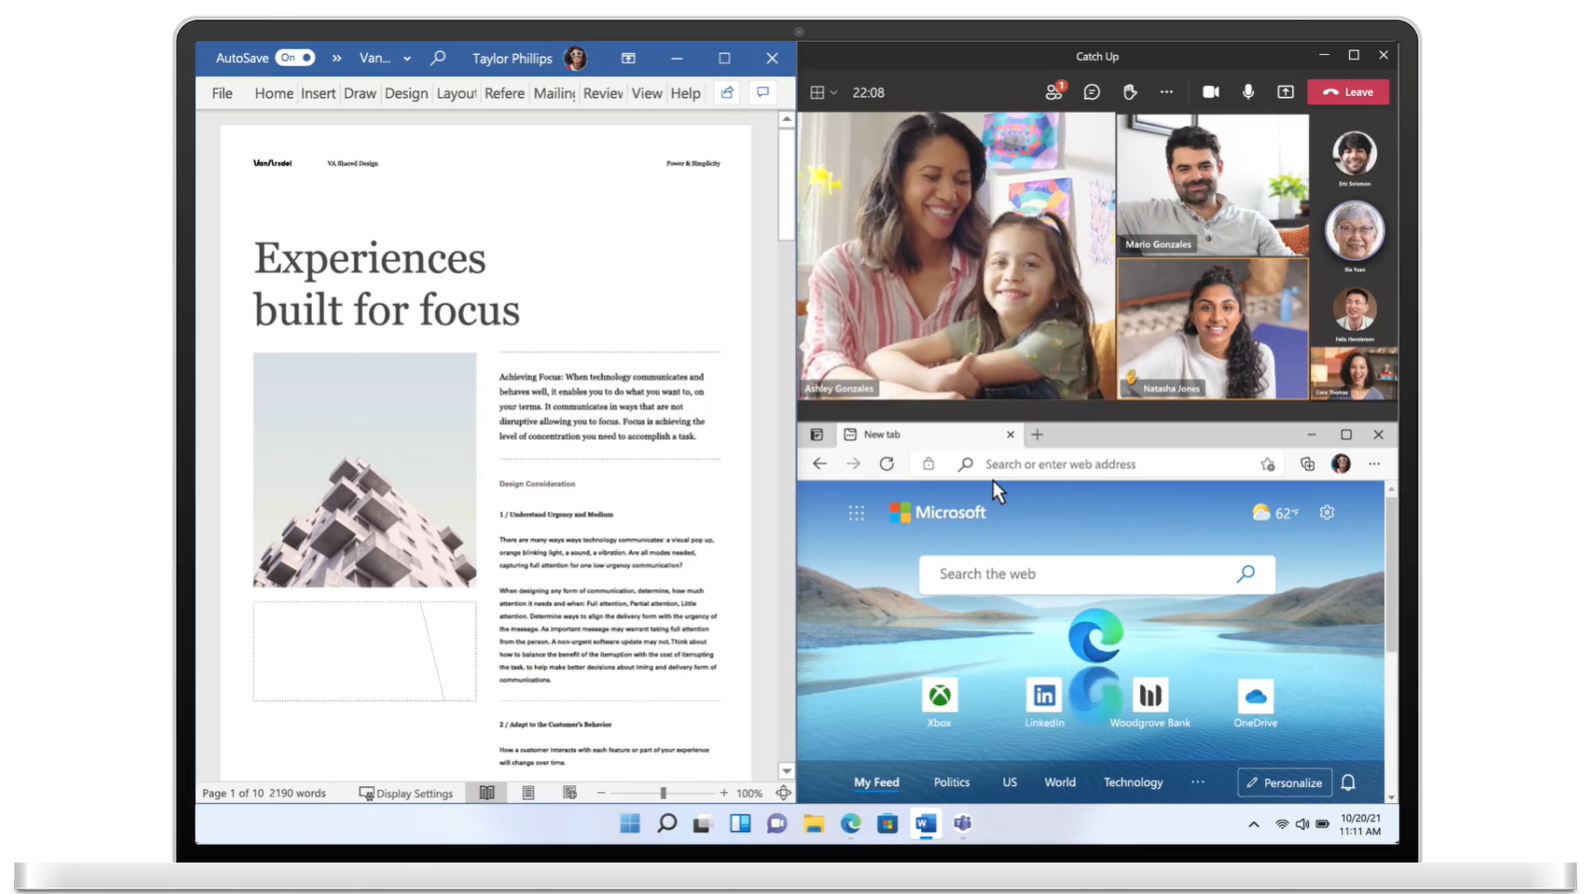Switch to the Home ribbon tab

click(273, 93)
